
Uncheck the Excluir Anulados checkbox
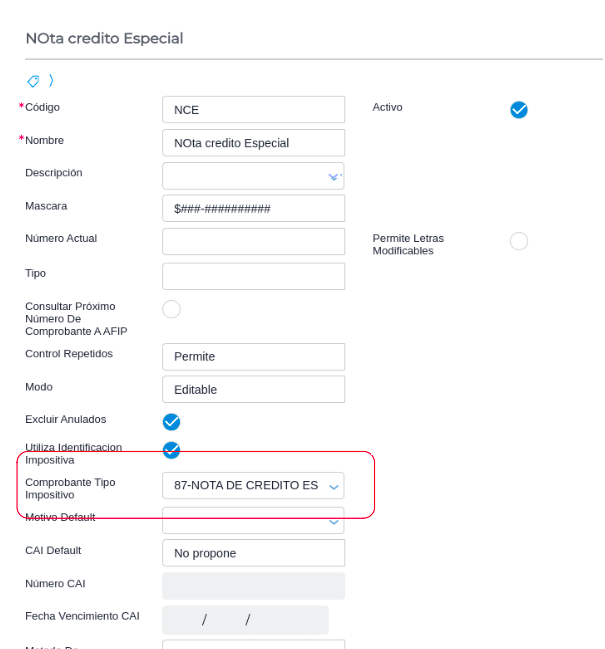(x=171, y=421)
